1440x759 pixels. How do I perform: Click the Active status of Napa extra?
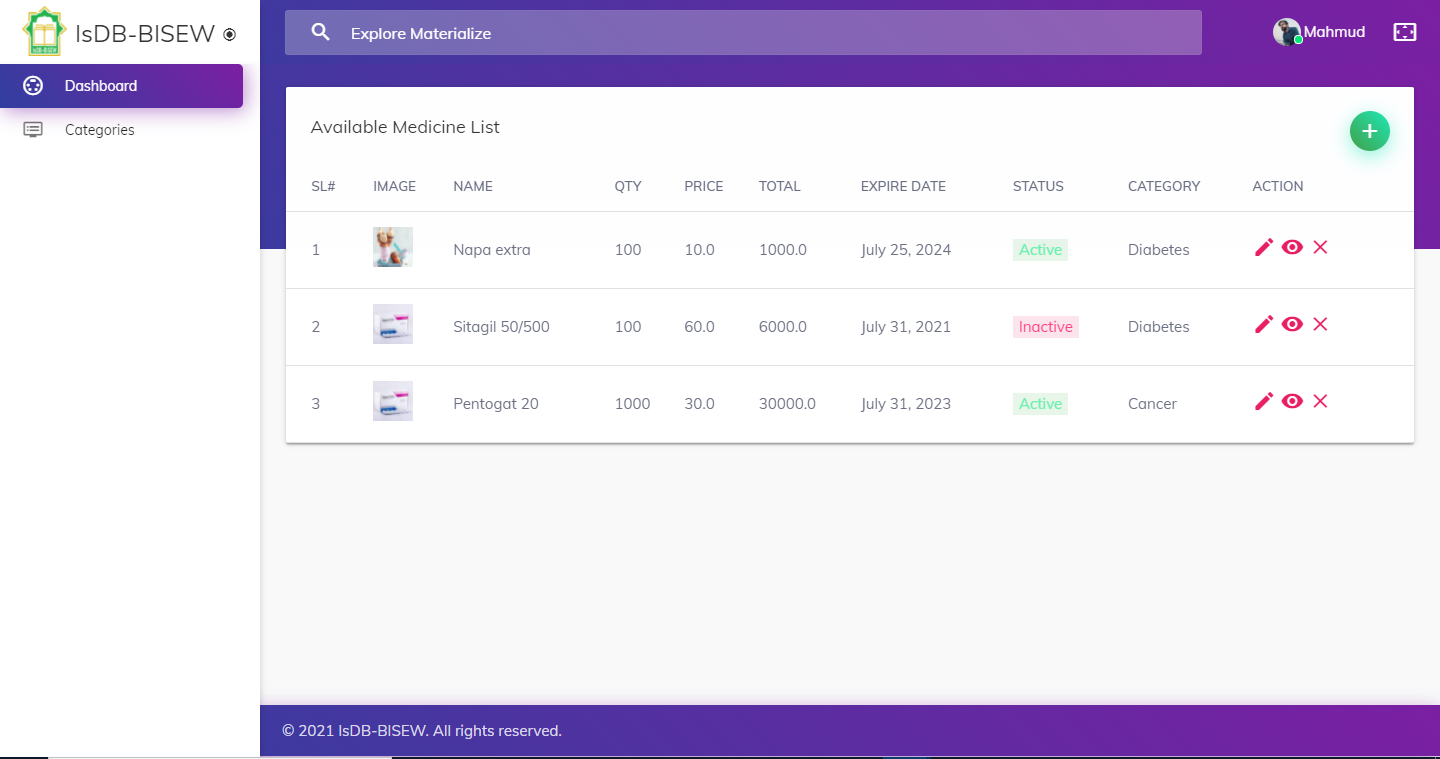click(1040, 250)
